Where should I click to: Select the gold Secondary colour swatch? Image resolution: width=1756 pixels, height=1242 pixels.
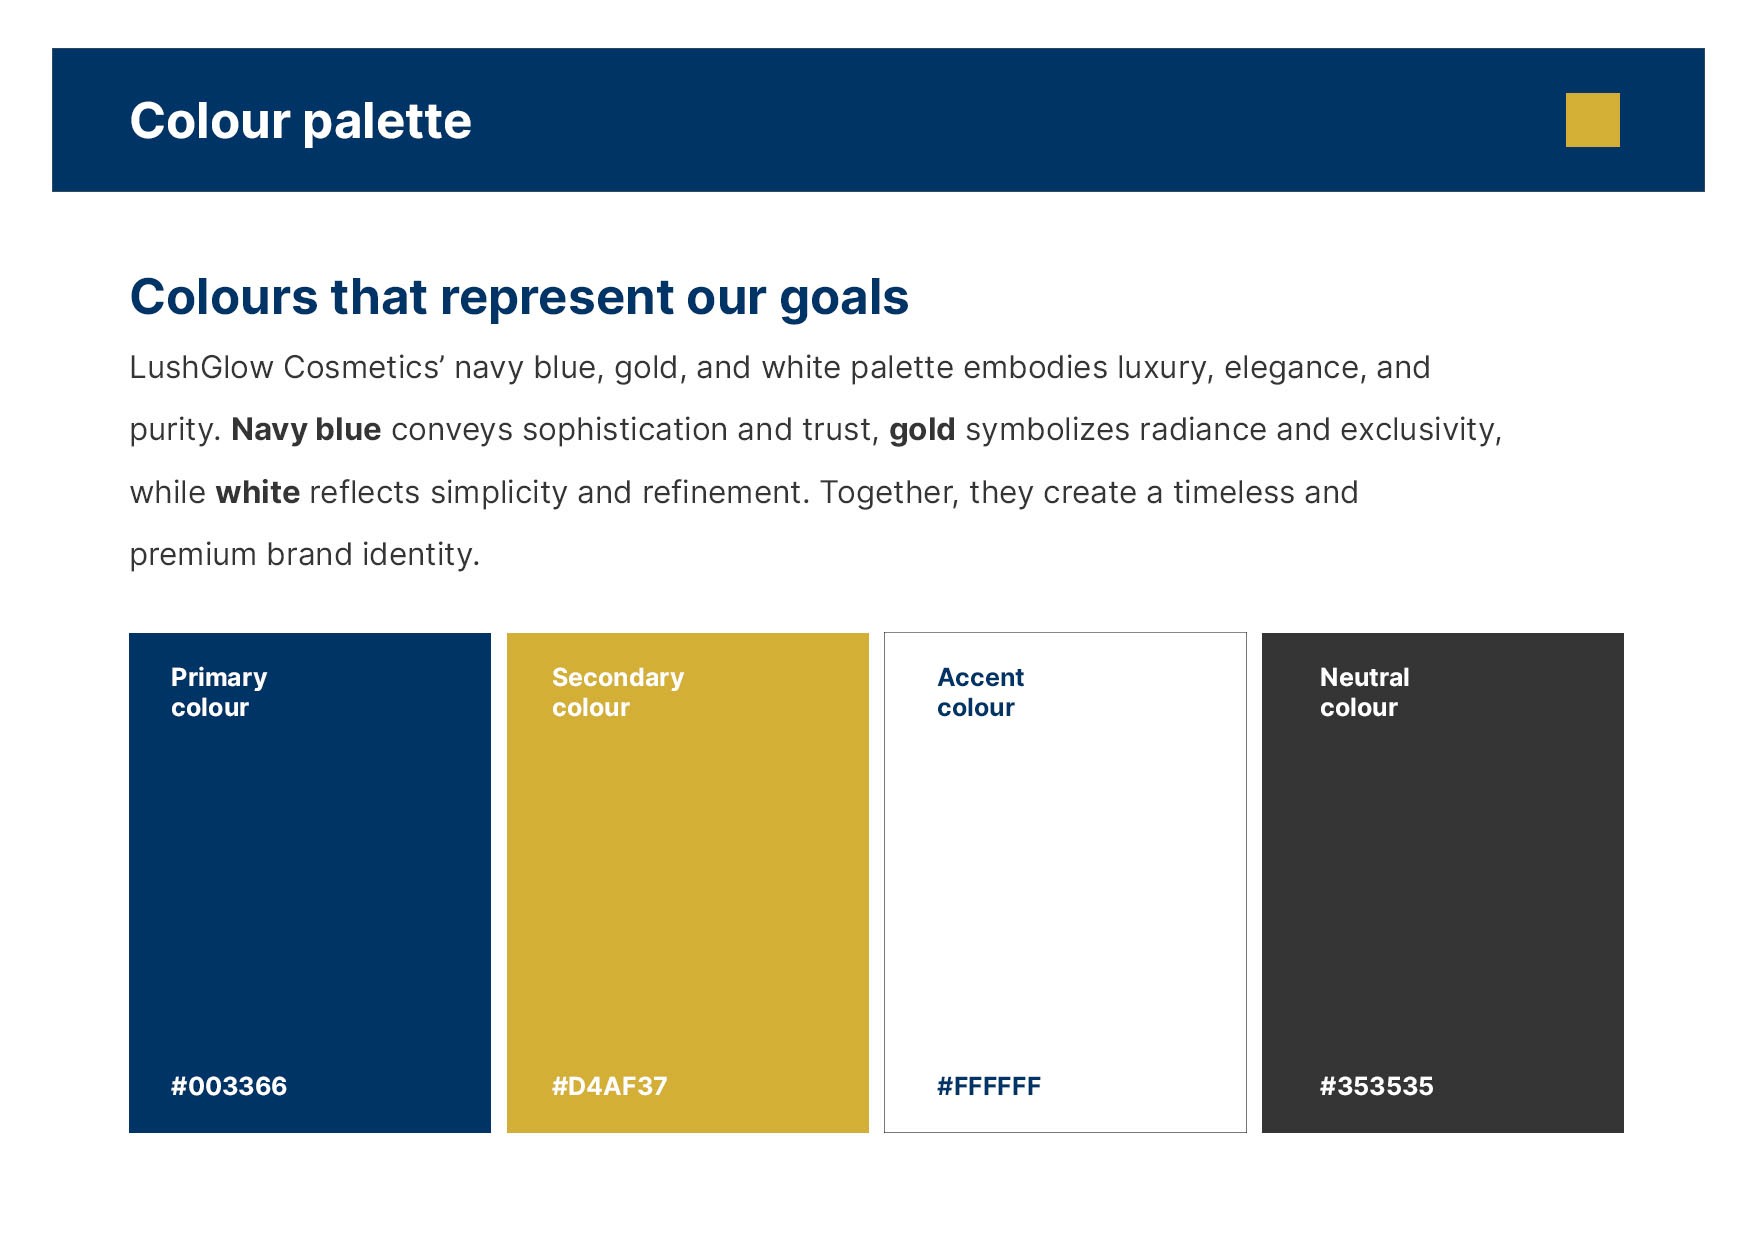point(688,882)
